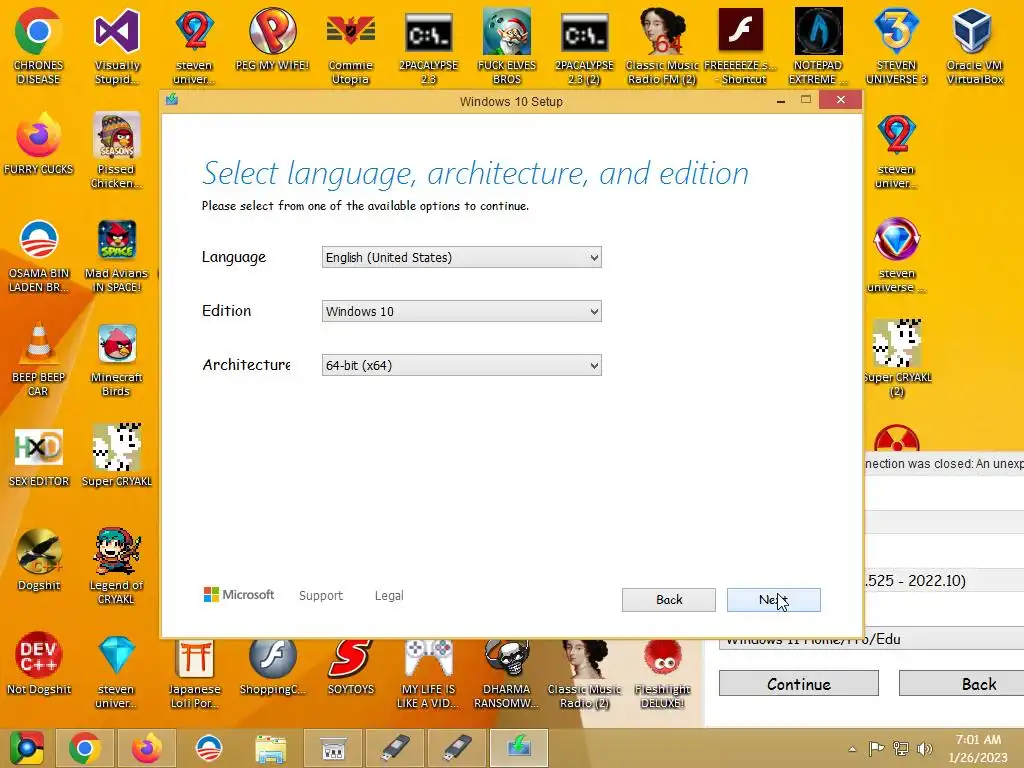
Task: Open the CHRONES DISEASE Chrome desktop icon
Action: point(39,46)
